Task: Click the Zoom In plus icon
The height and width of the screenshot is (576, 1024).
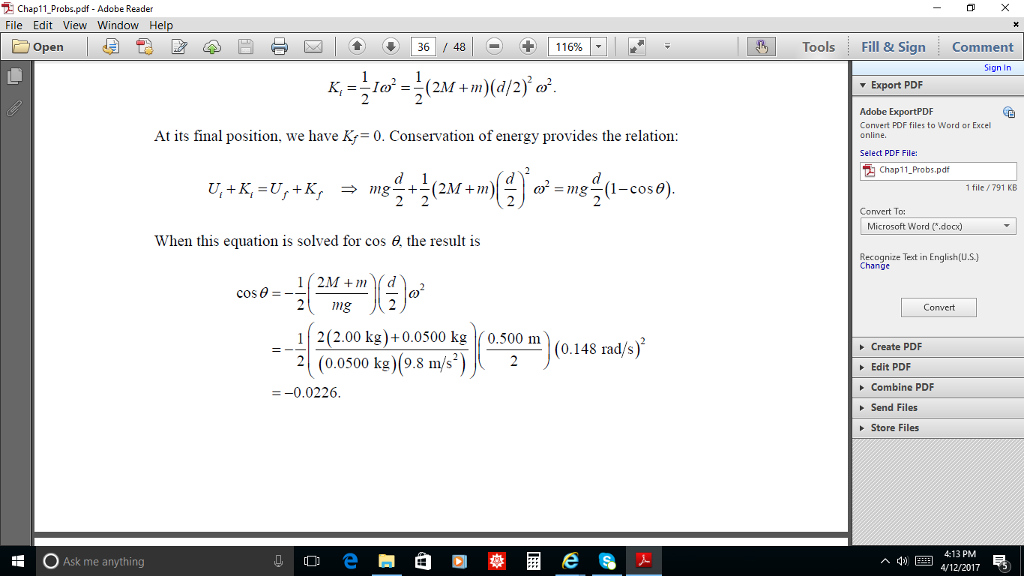Action: pos(526,46)
